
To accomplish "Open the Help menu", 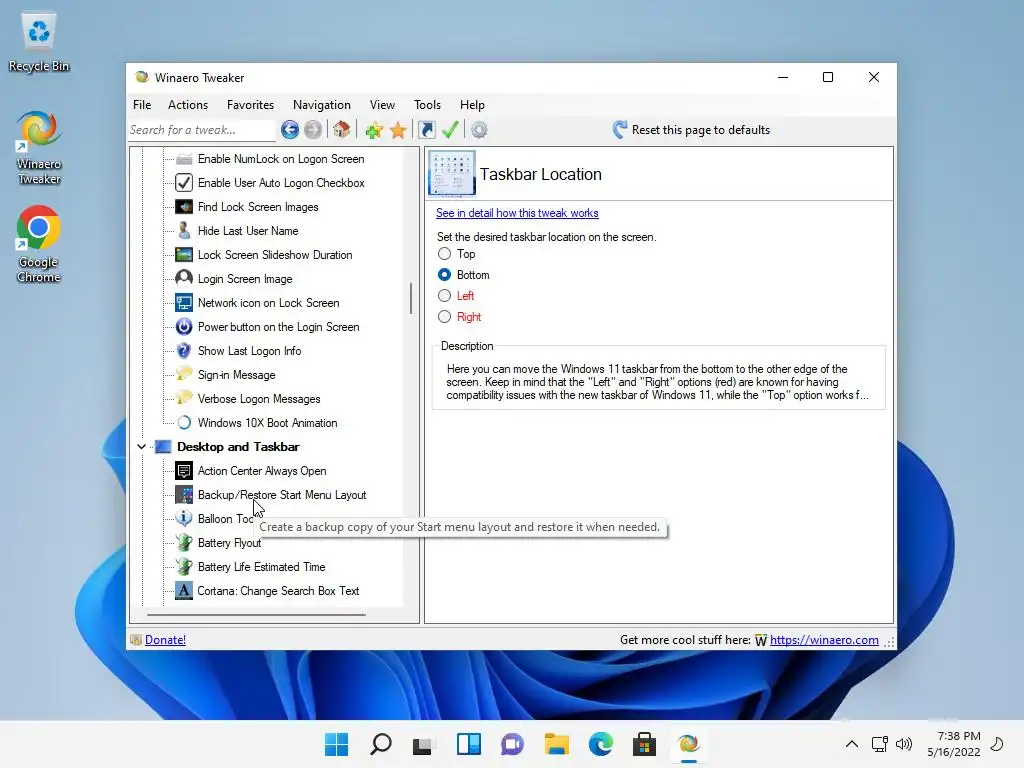I will 472,104.
